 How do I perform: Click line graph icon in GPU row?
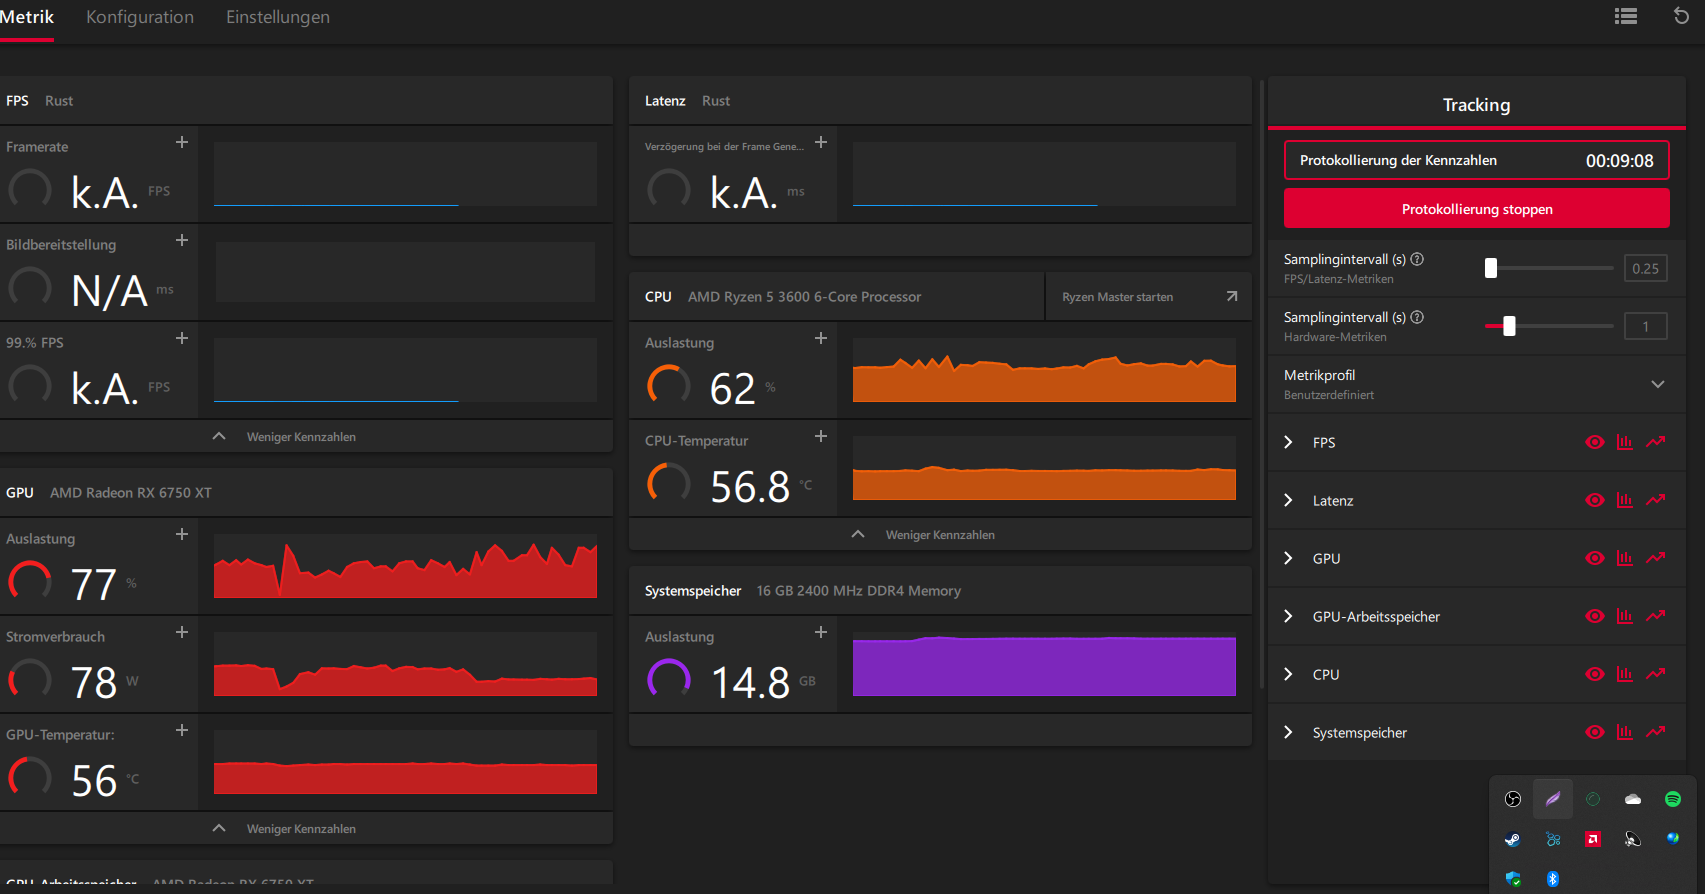pyautogui.click(x=1656, y=558)
